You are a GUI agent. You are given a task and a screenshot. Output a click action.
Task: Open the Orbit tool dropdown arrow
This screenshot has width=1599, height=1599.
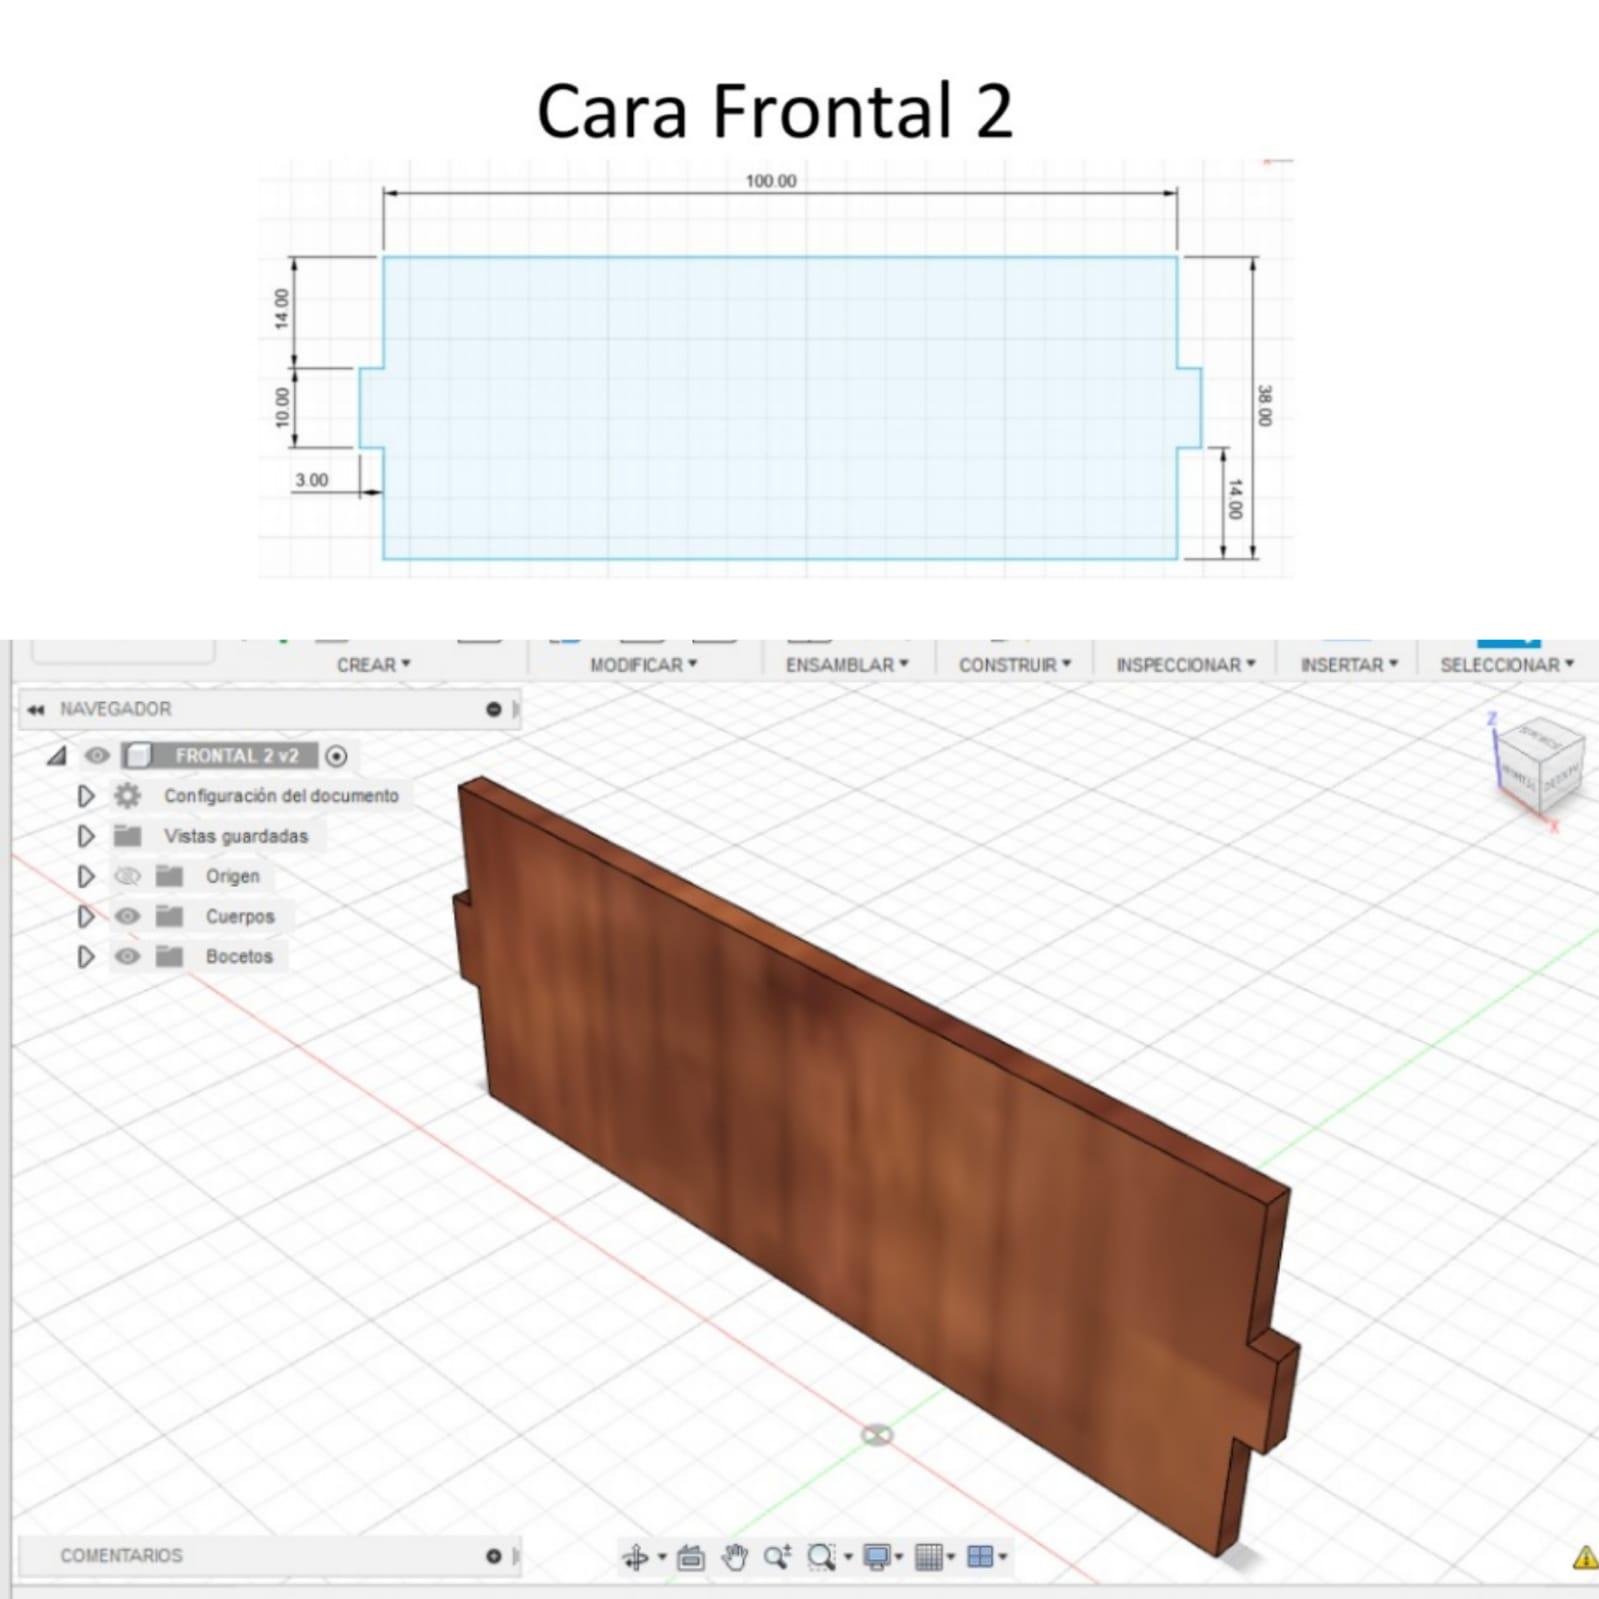click(x=662, y=1557)
